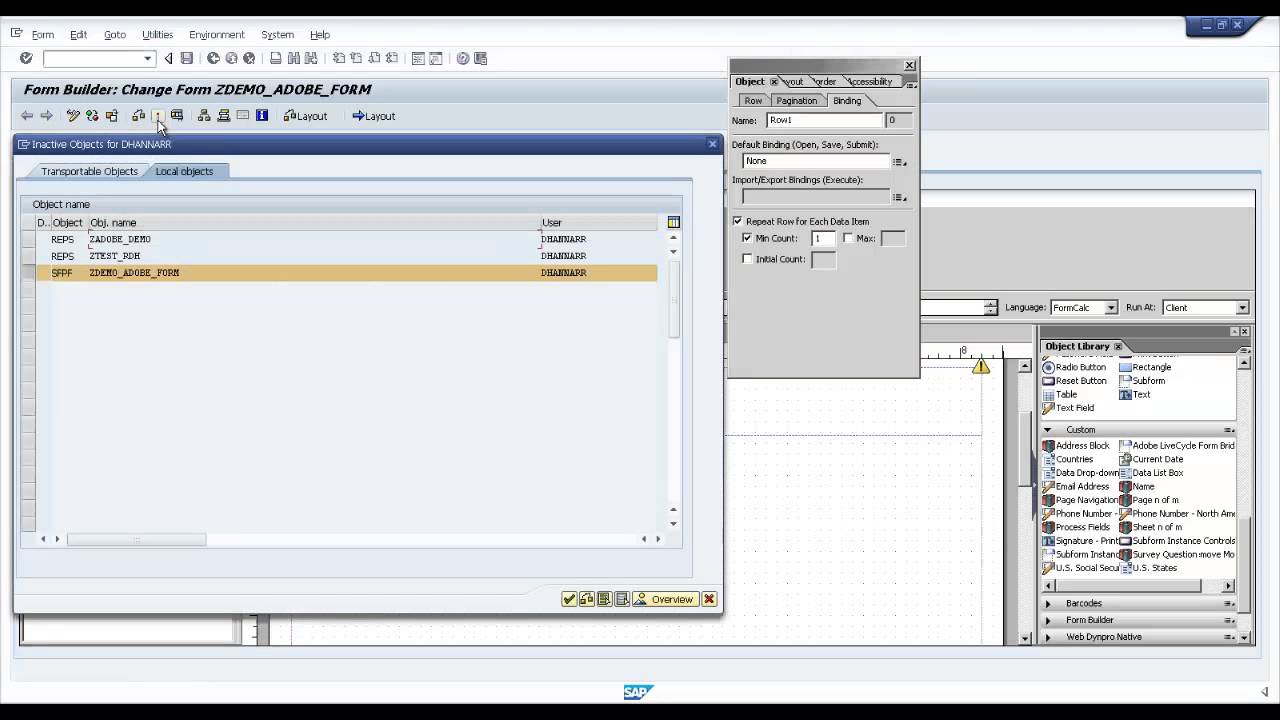Open the Default Binding options menu icon
1280x720 pixels.
899,162
